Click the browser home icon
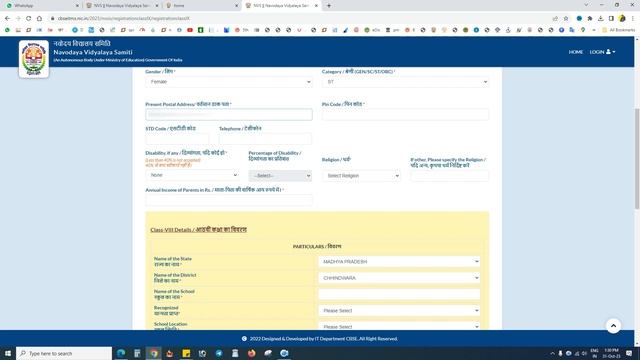 (x=39, y=18)
